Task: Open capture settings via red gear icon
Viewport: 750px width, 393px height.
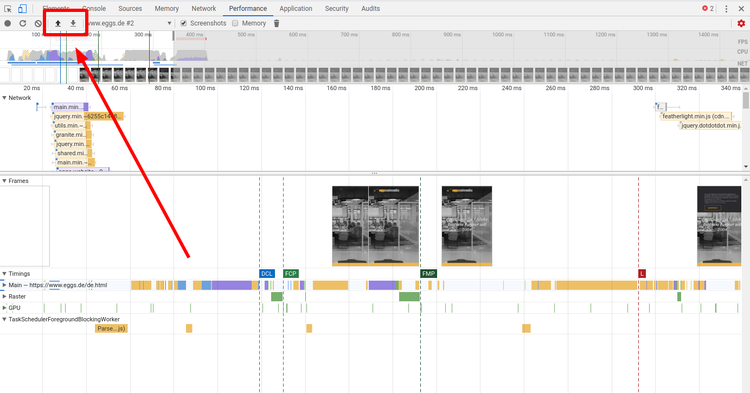Action: click(x=741, y=23)
